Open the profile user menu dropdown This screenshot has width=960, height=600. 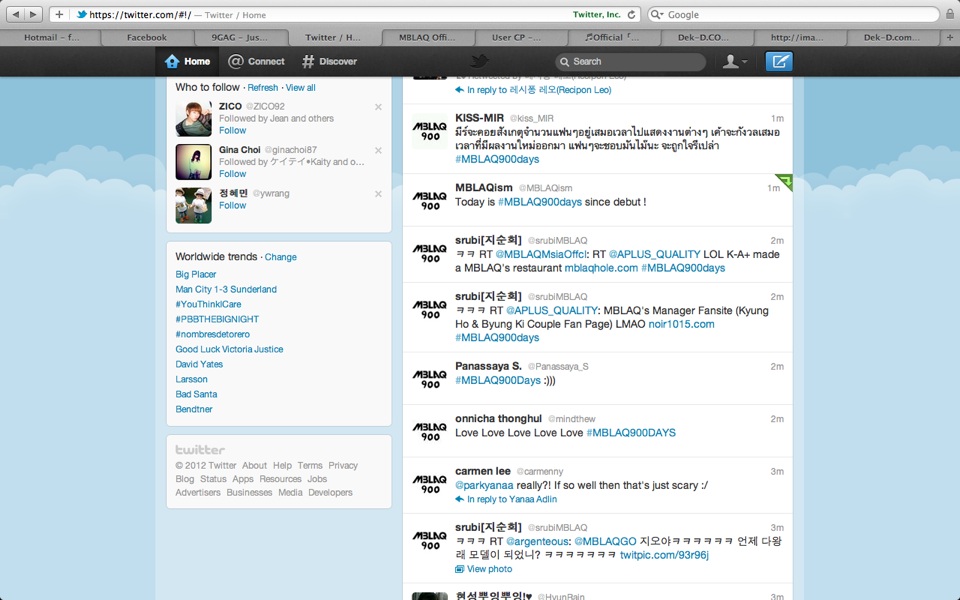pyautogui.click(x=735, y=61)
